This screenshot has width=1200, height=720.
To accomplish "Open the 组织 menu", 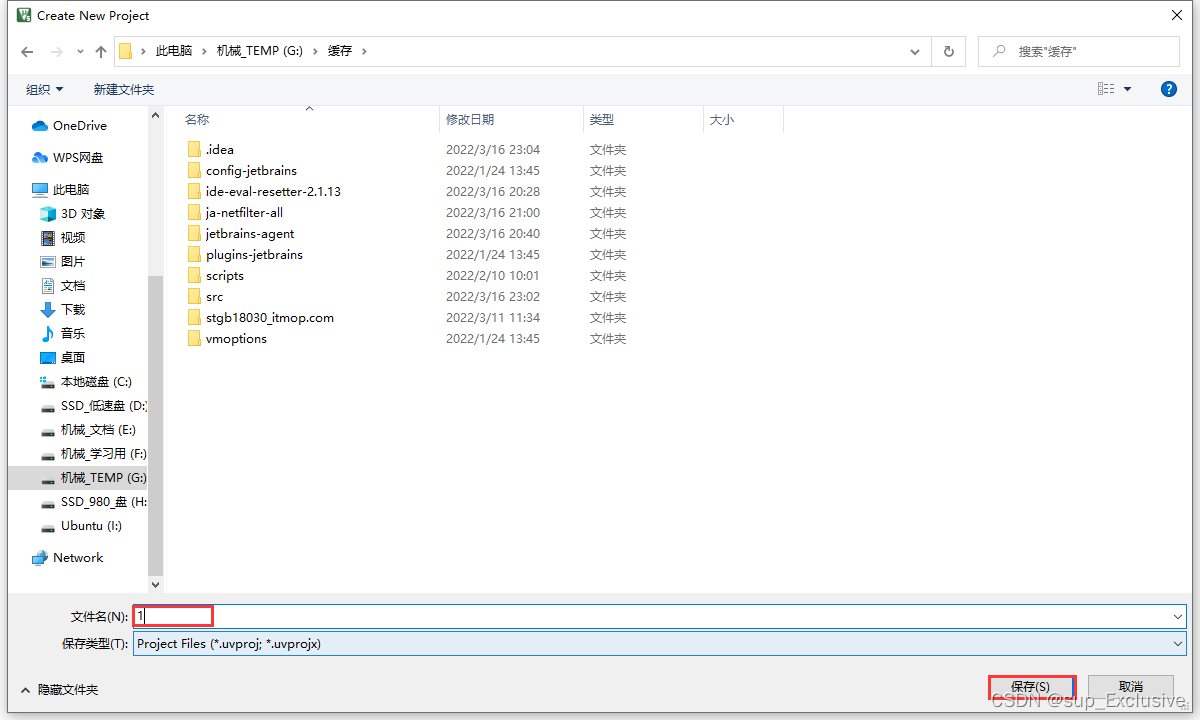I will point(44,89).
